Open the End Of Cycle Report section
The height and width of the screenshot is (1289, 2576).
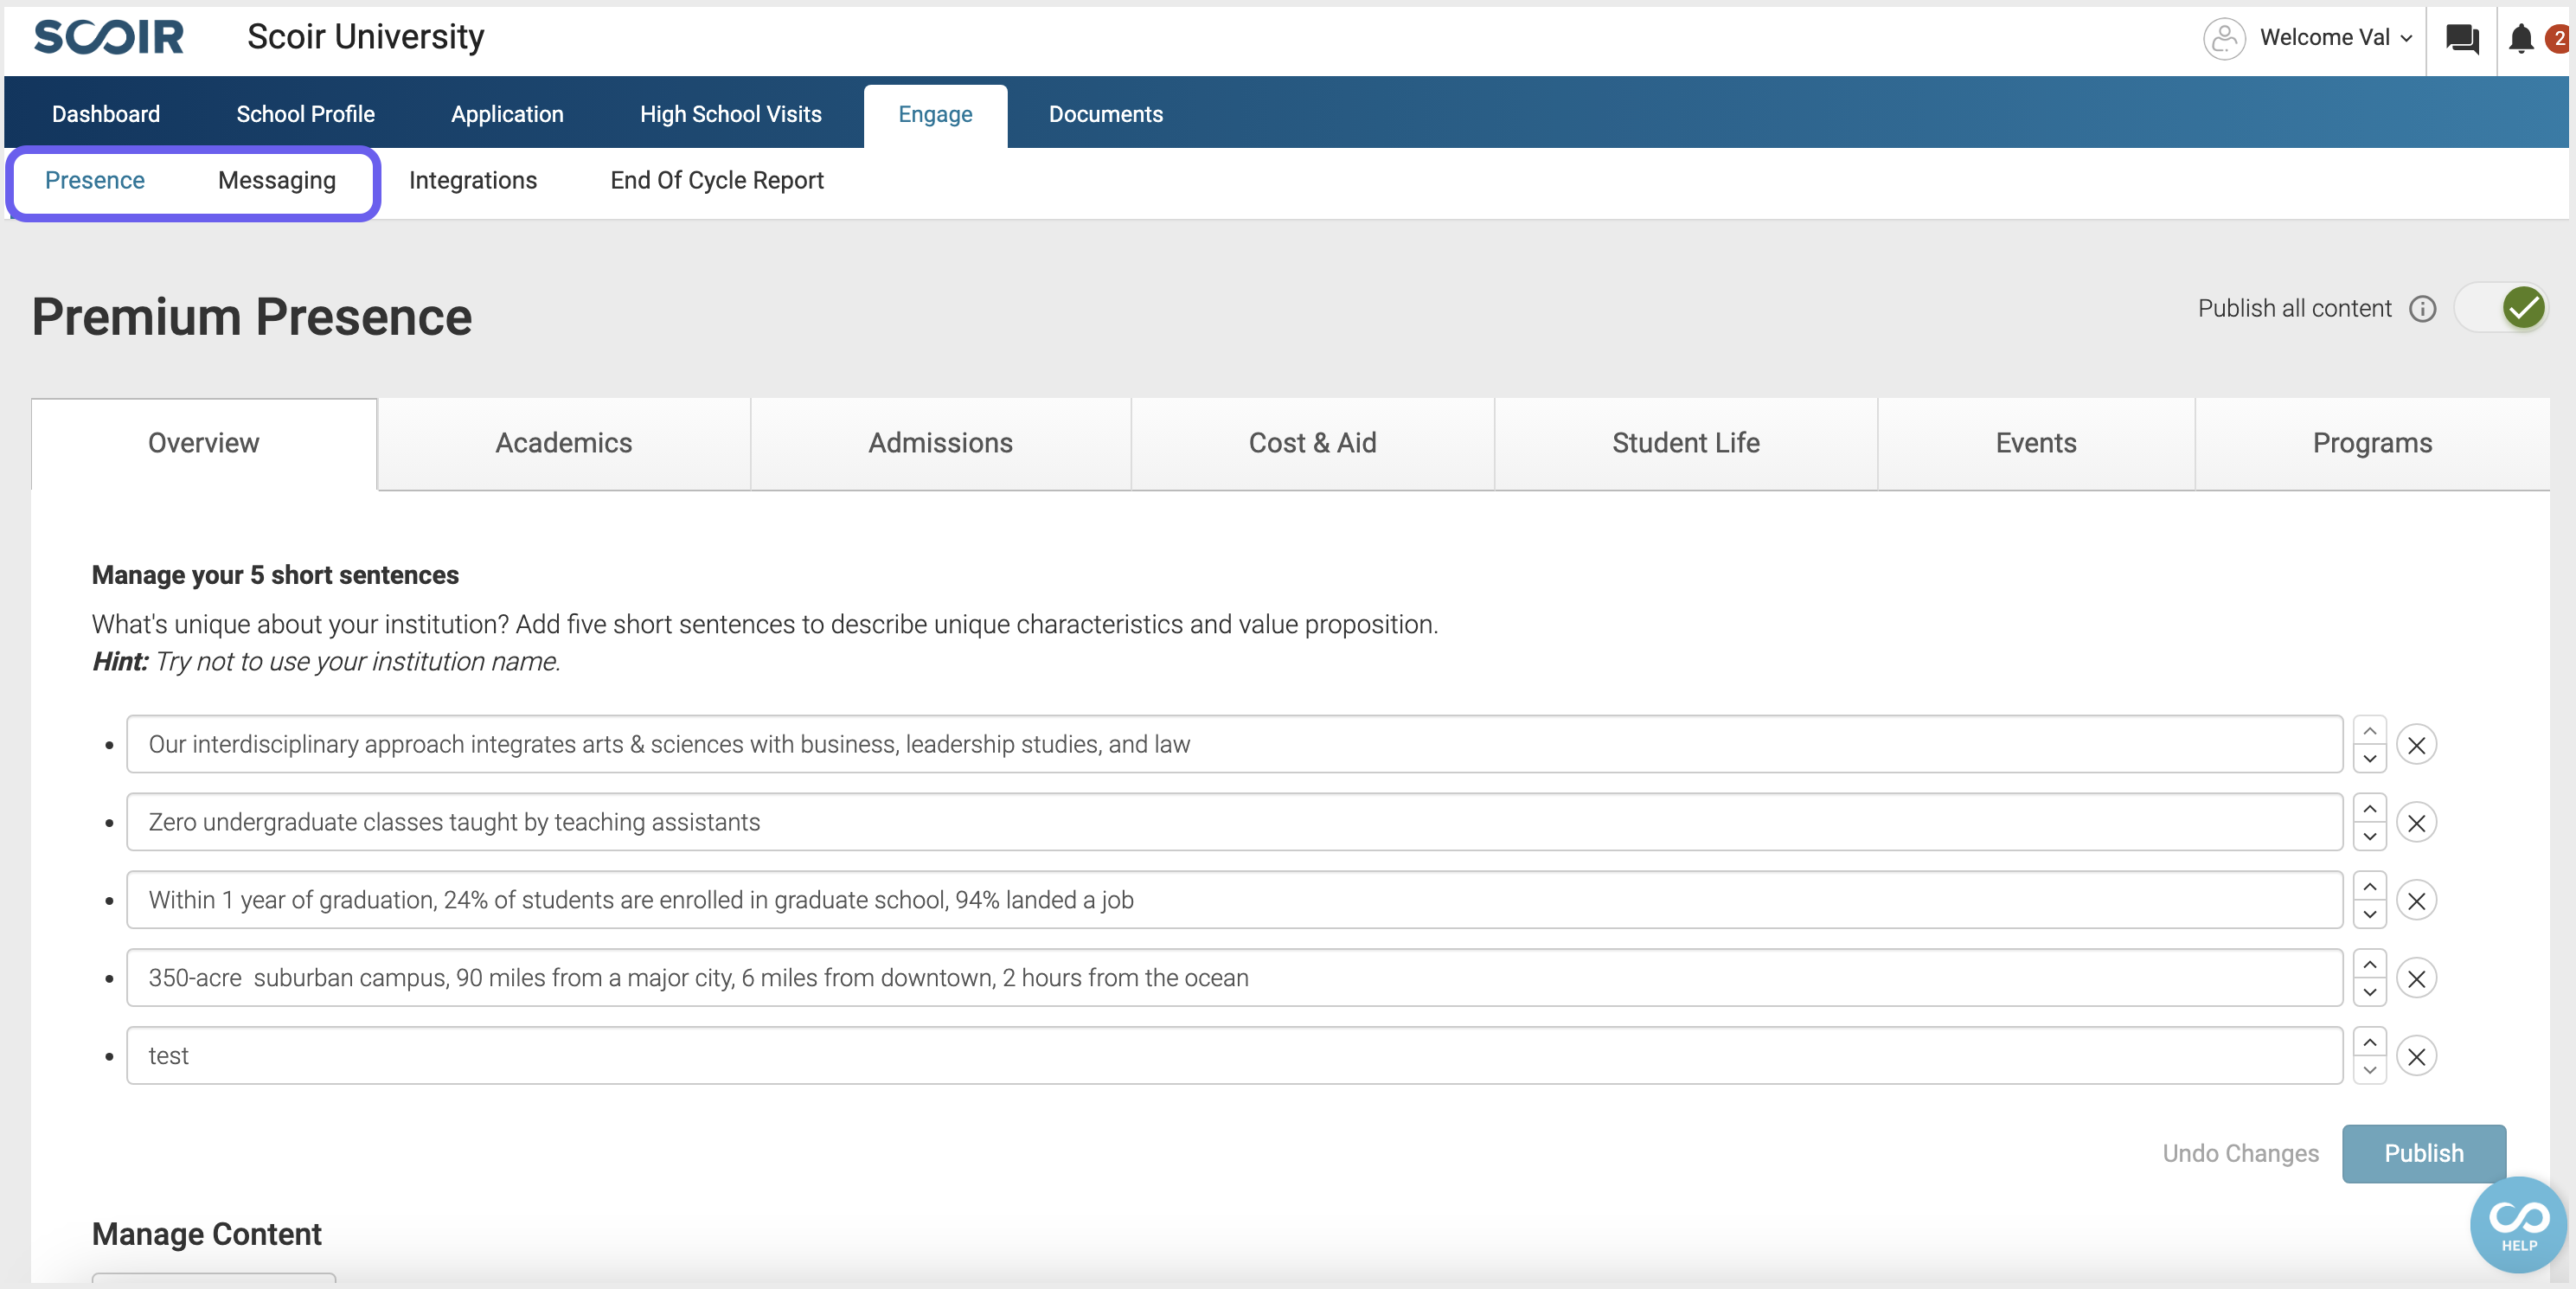coord(717,181)
